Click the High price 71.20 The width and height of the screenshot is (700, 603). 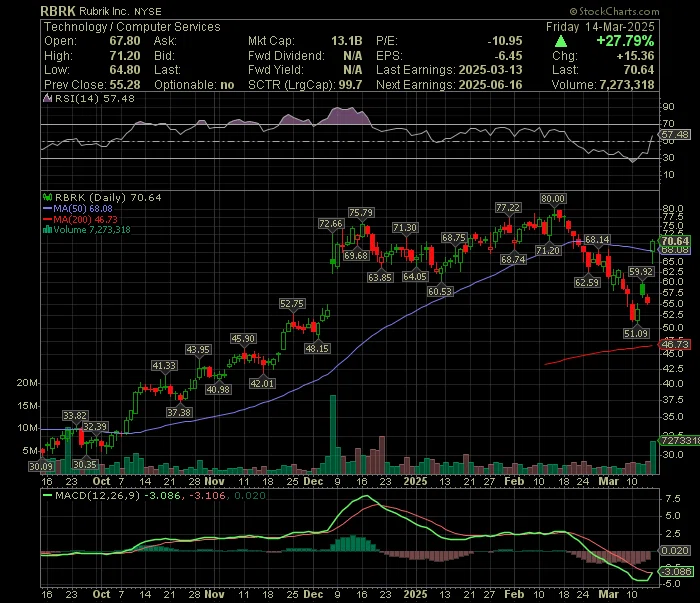[125, 56]
